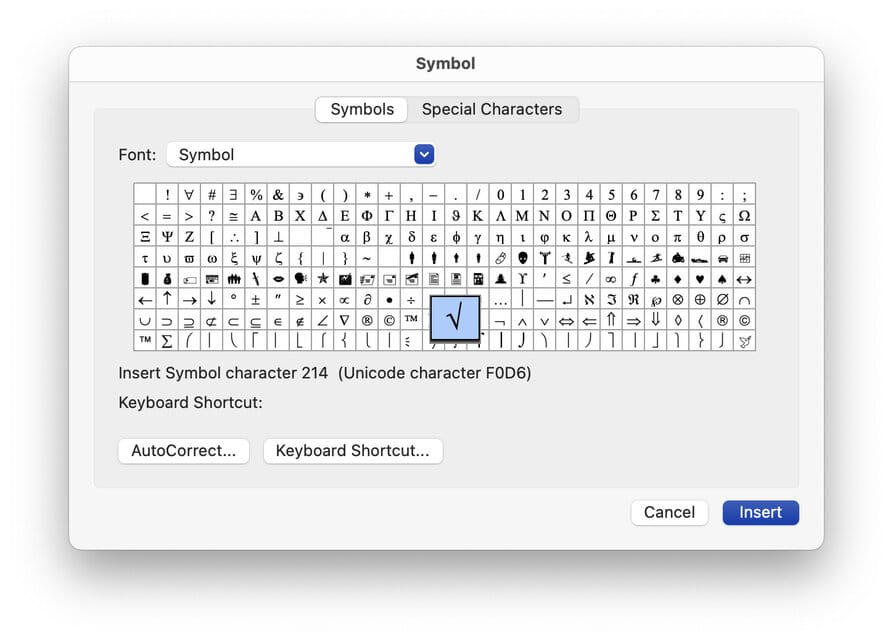Image resolution: width=893 pixels, height=641 pixels.
Task: Open the Keyboard Shortcut... dialog button
Action: tap(352, 451)
